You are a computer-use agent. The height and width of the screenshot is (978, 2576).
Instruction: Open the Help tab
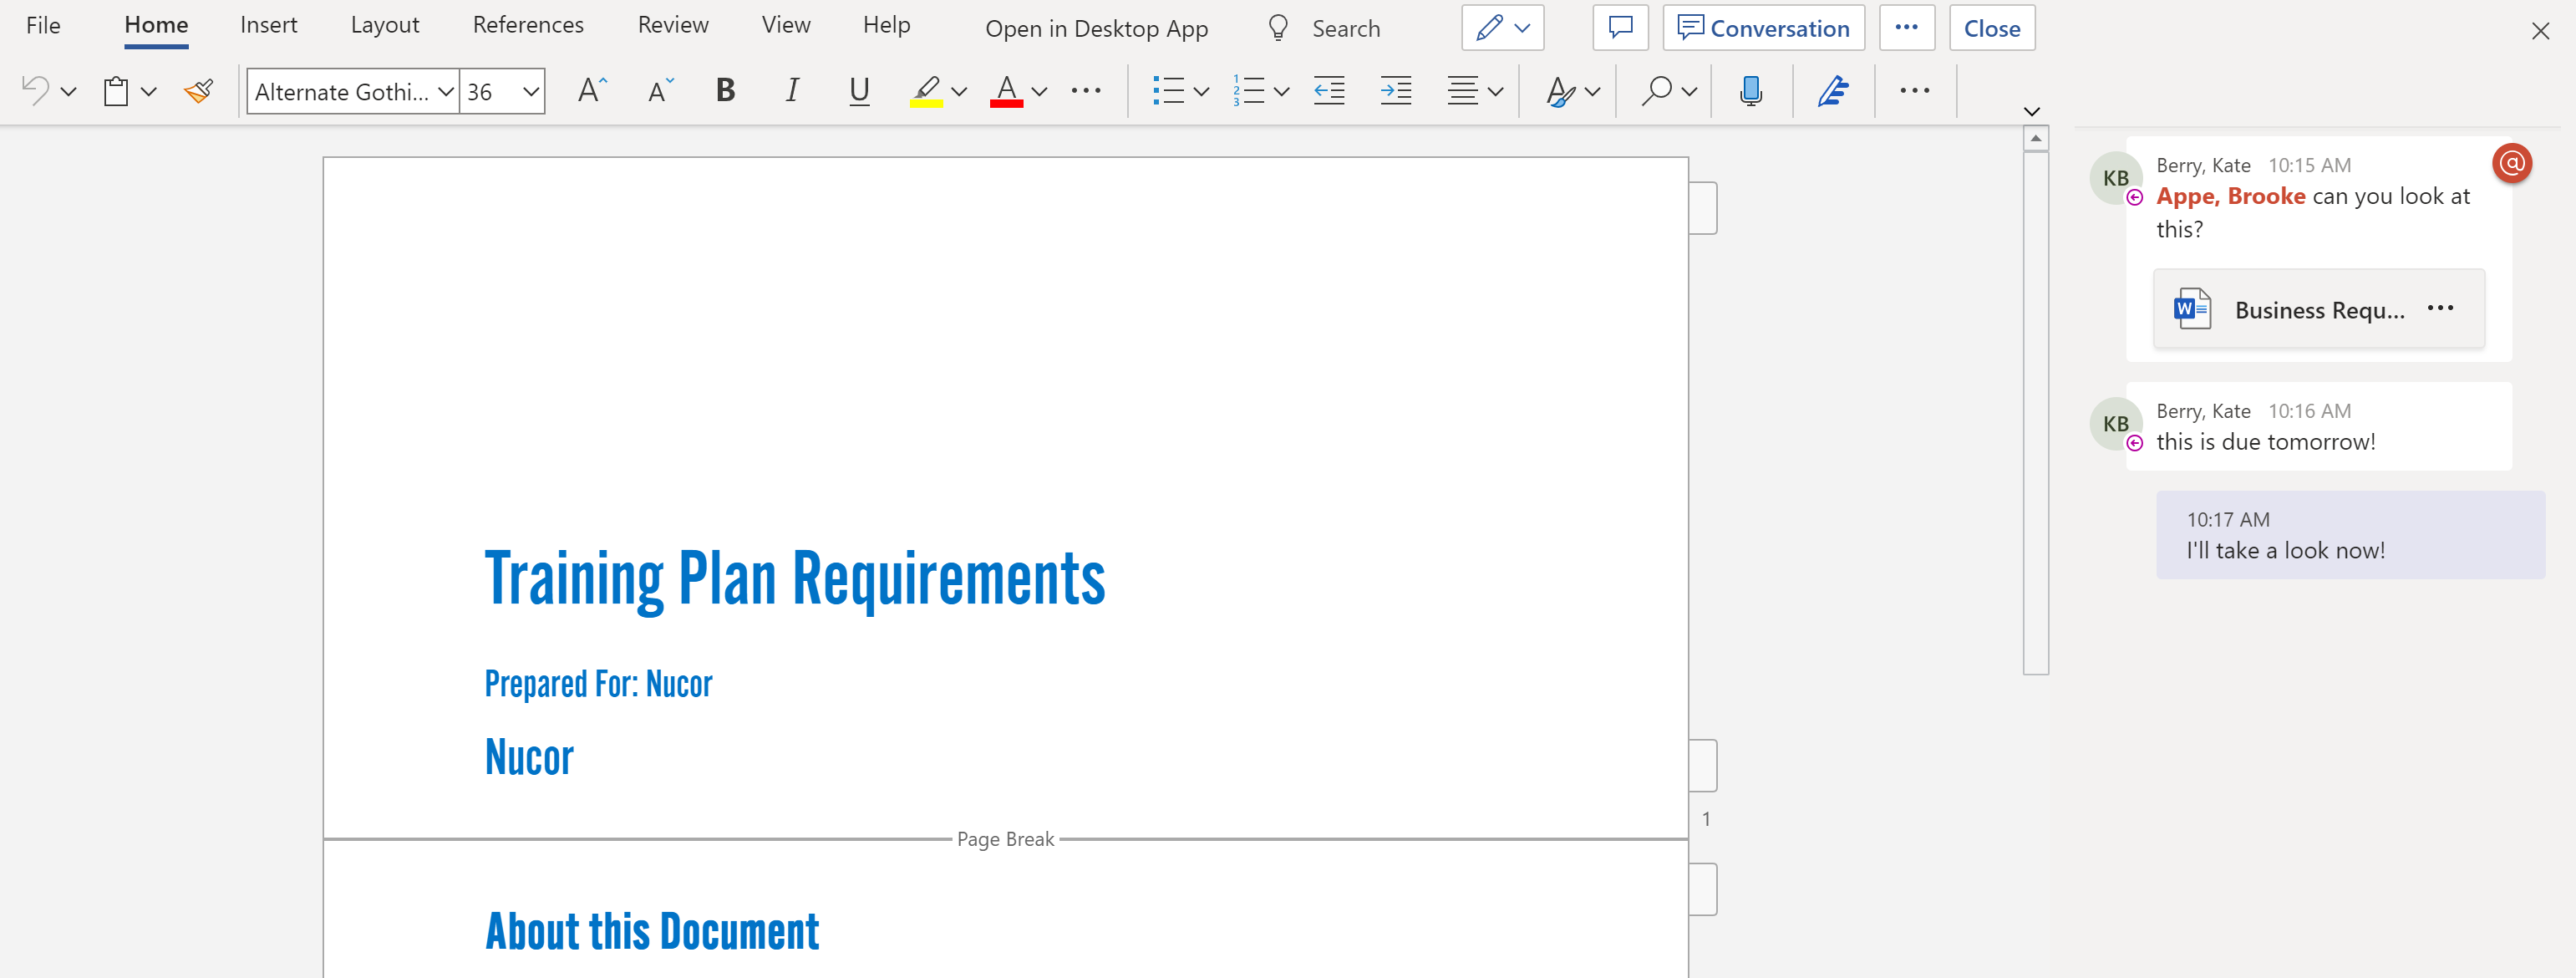886,25
